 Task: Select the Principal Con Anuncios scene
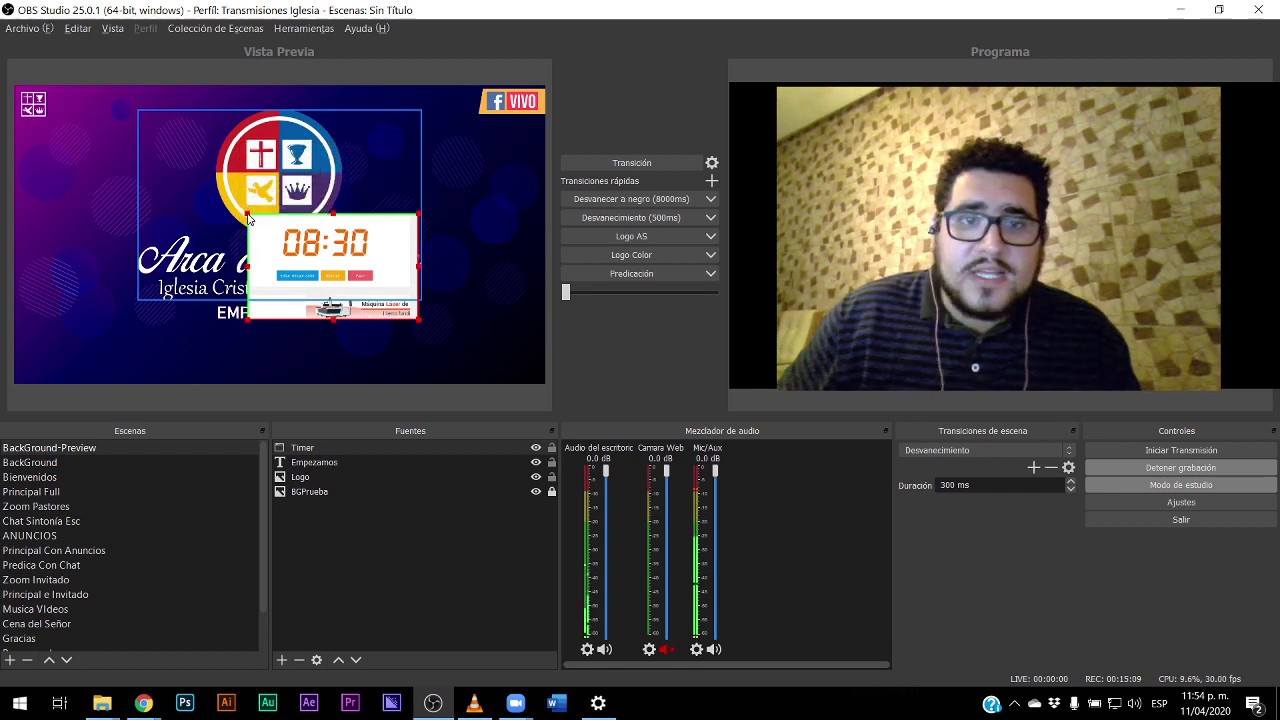pos(54,551)
